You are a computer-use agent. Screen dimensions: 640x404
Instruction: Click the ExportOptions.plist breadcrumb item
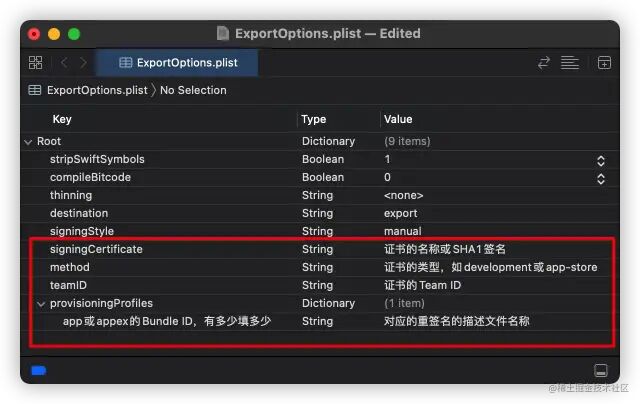tap(97, 90)
